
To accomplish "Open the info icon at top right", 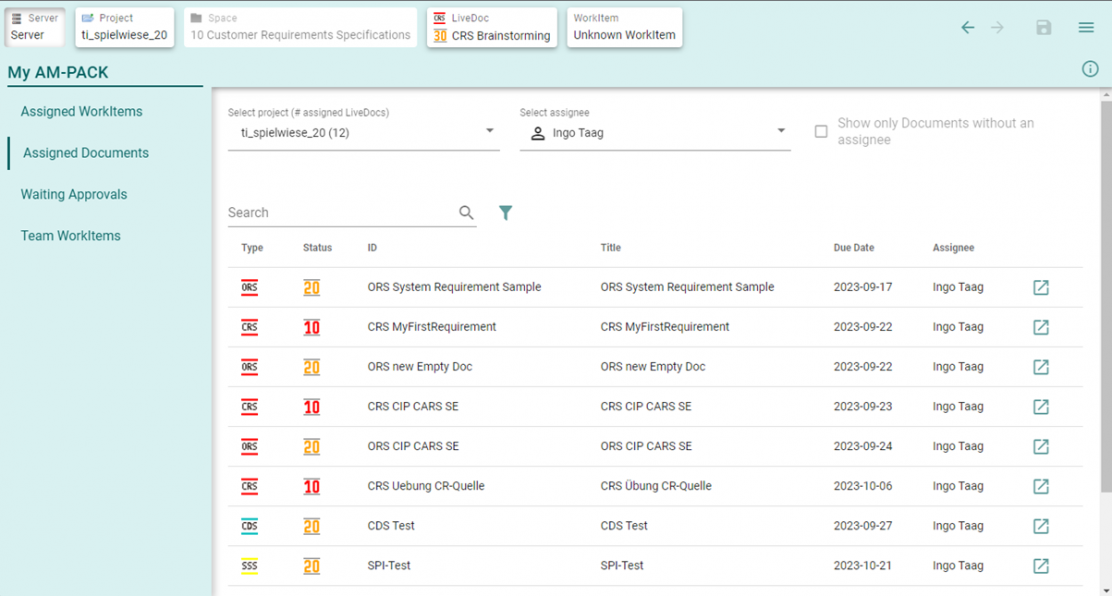I will point(1090,69).
